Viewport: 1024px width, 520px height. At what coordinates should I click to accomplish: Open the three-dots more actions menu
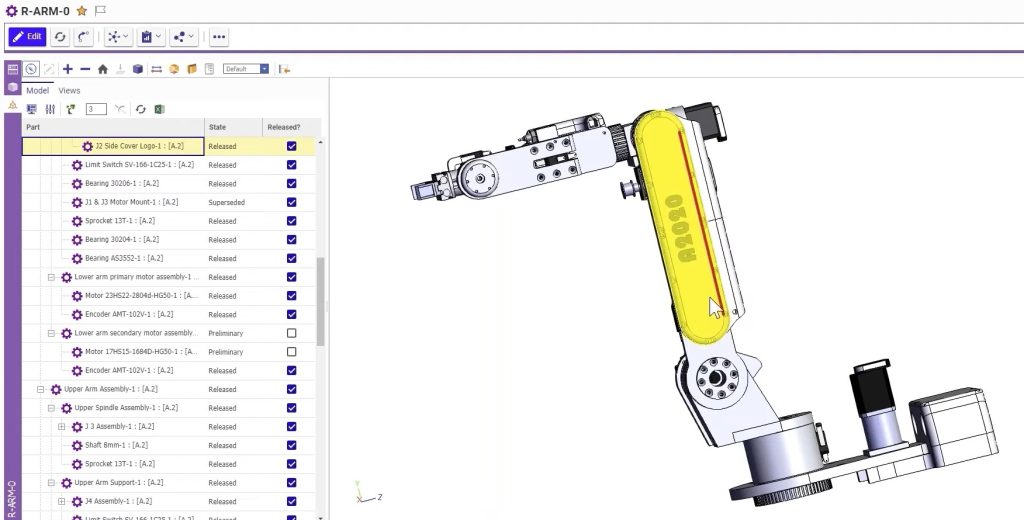(219, 37)
